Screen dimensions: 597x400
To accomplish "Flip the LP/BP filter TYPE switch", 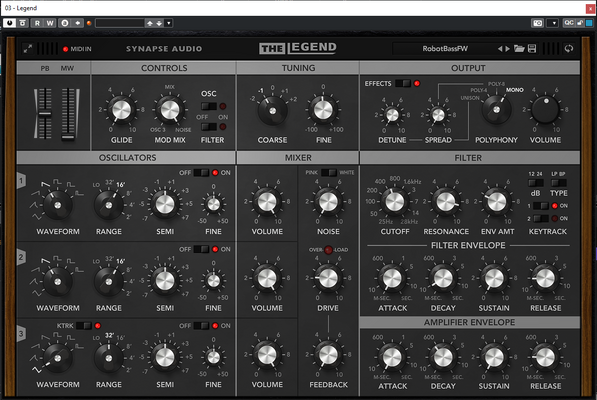I will (559, 183).
